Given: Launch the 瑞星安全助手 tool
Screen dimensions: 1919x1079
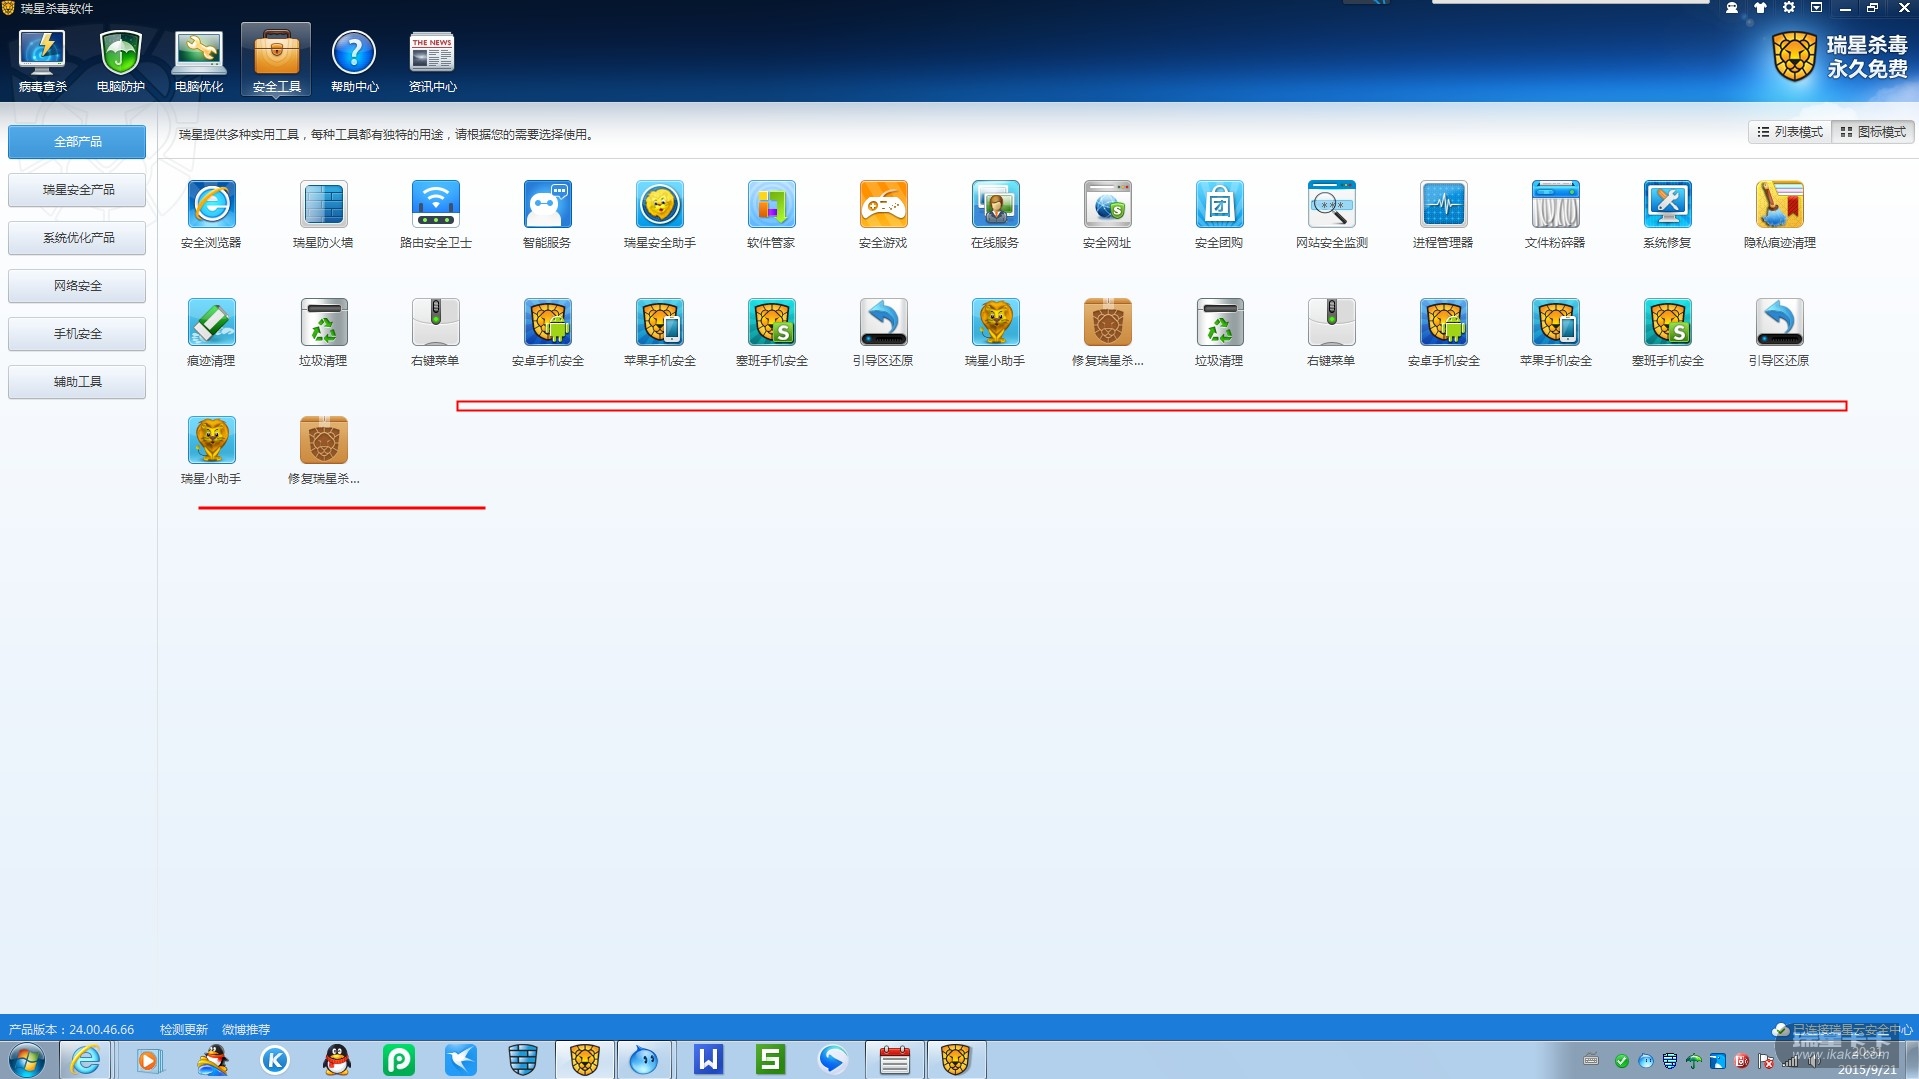Looking at the screenshot, I should [659, 214].
